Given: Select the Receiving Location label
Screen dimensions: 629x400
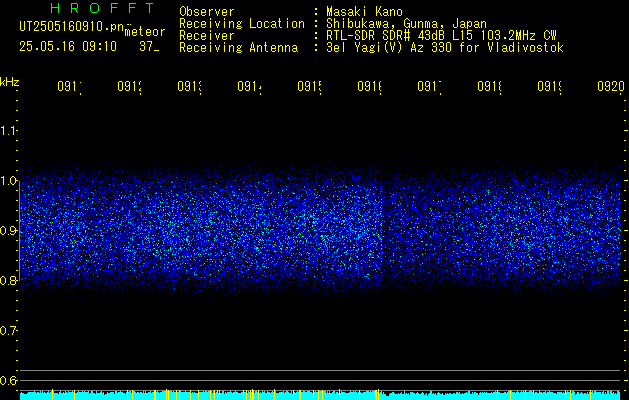Looking at the screenshot, I should point(242,24).
